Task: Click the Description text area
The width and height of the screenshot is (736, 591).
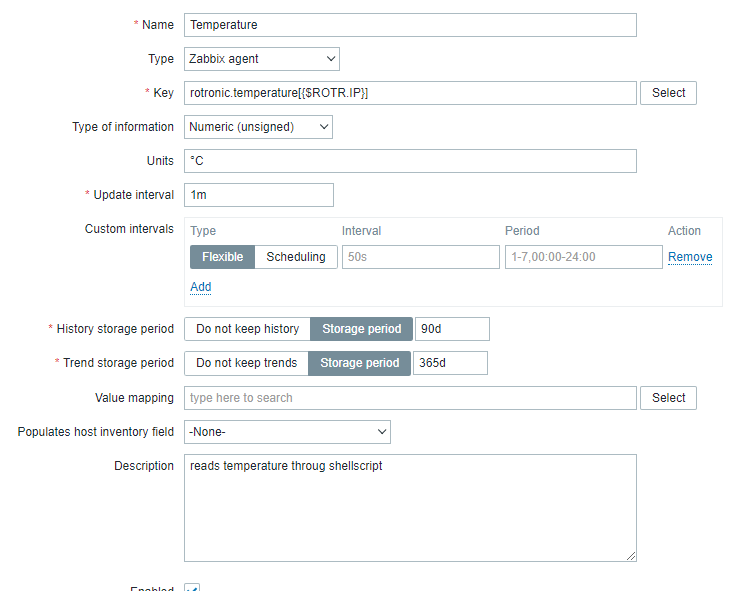Action: pyautogui.click(x=410, y=507)
